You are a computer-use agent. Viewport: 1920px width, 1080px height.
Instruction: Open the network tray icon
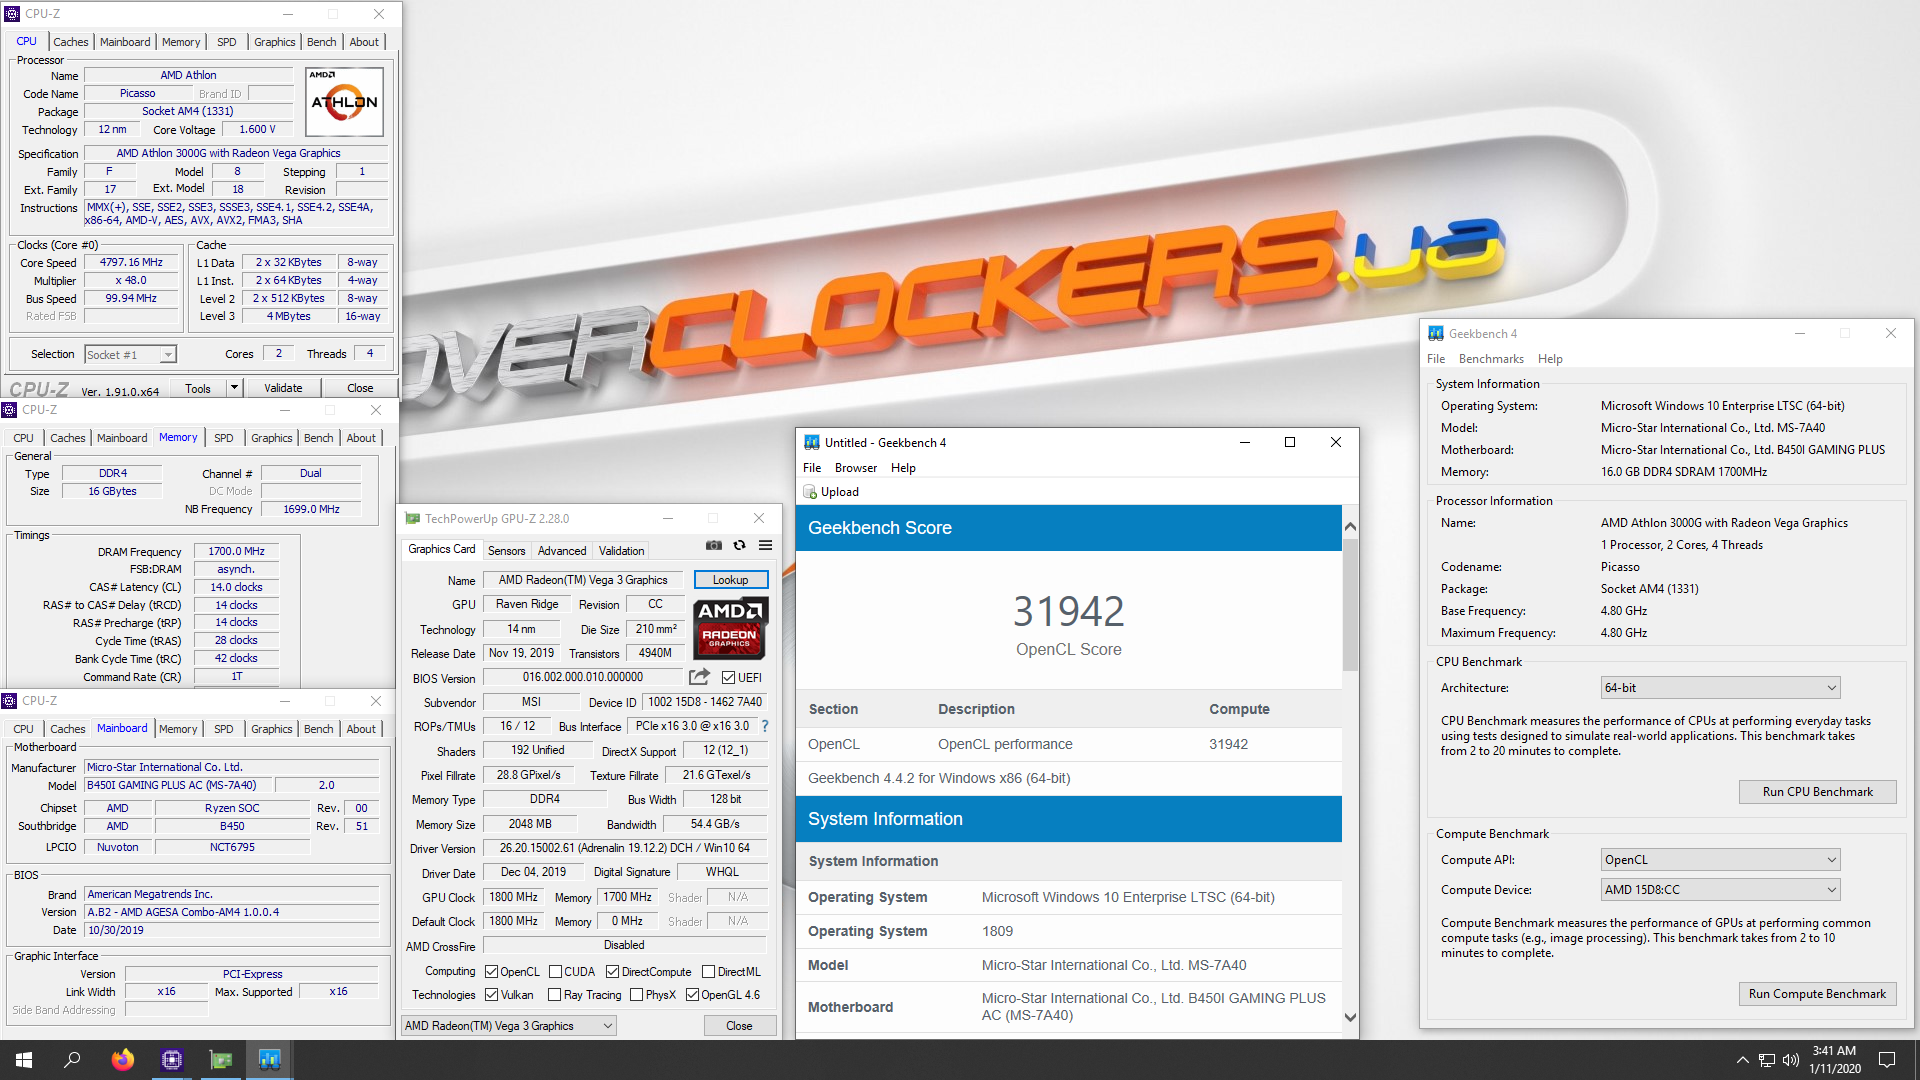pyautogui.click(x=1767, y=1060)
